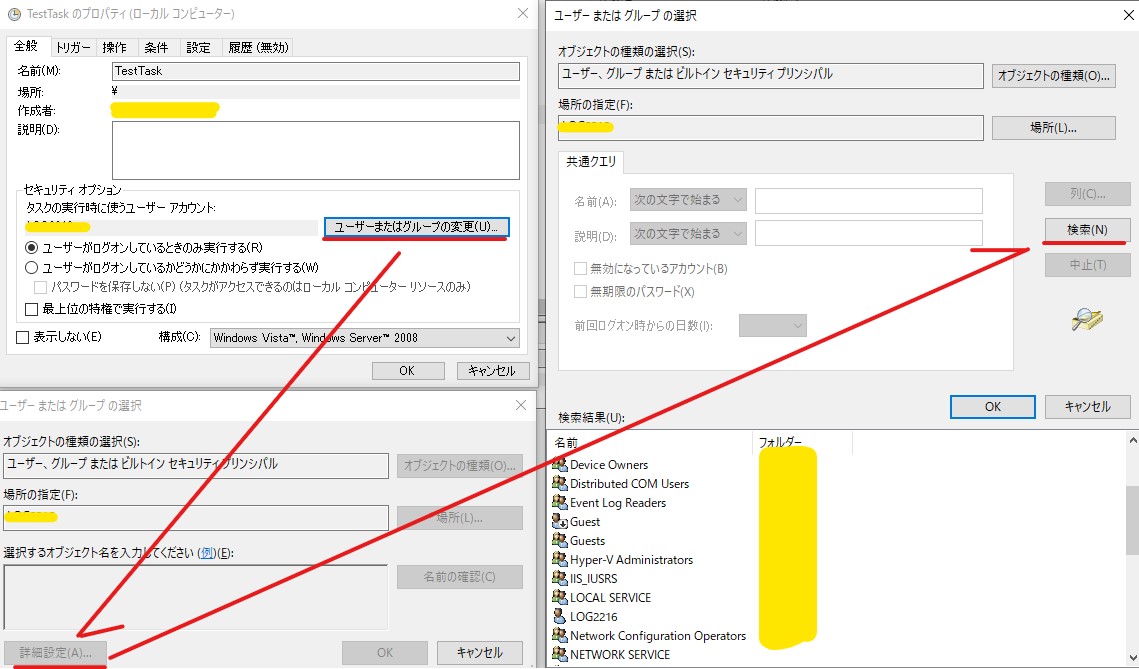Select the LOG2216 user icon
1139x669 pixels.
(559, 616)
